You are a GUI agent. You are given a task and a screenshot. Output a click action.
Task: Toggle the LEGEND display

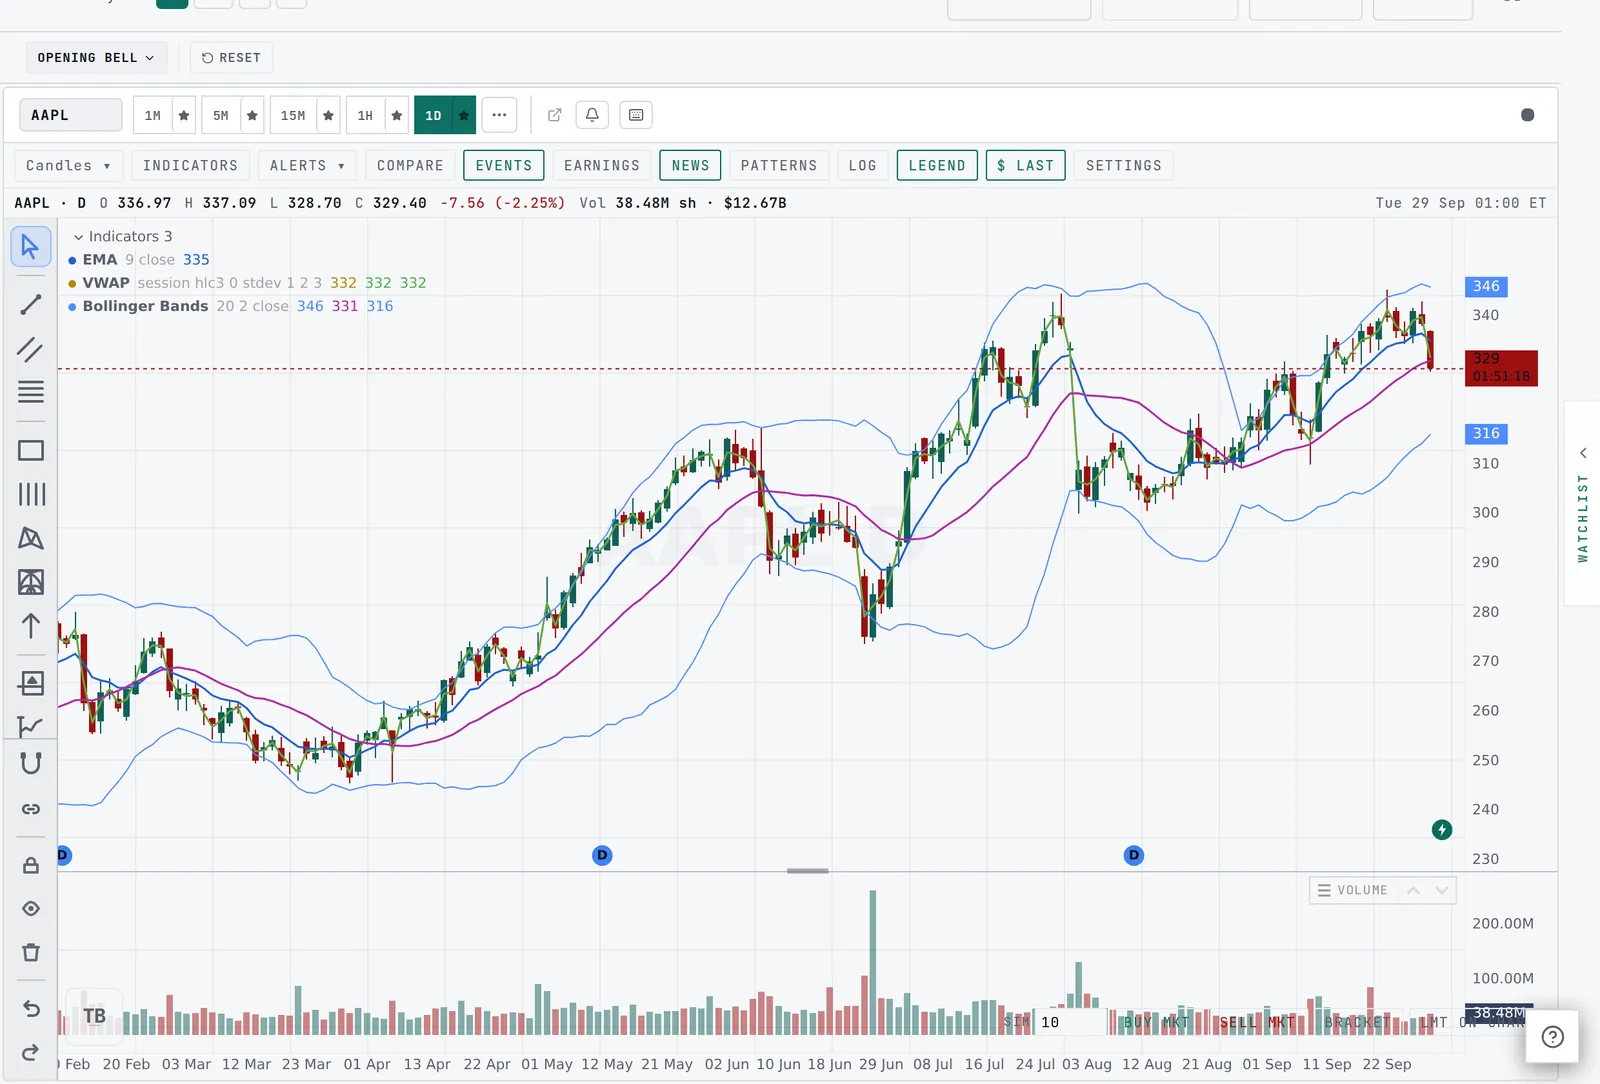pos(937,165)
